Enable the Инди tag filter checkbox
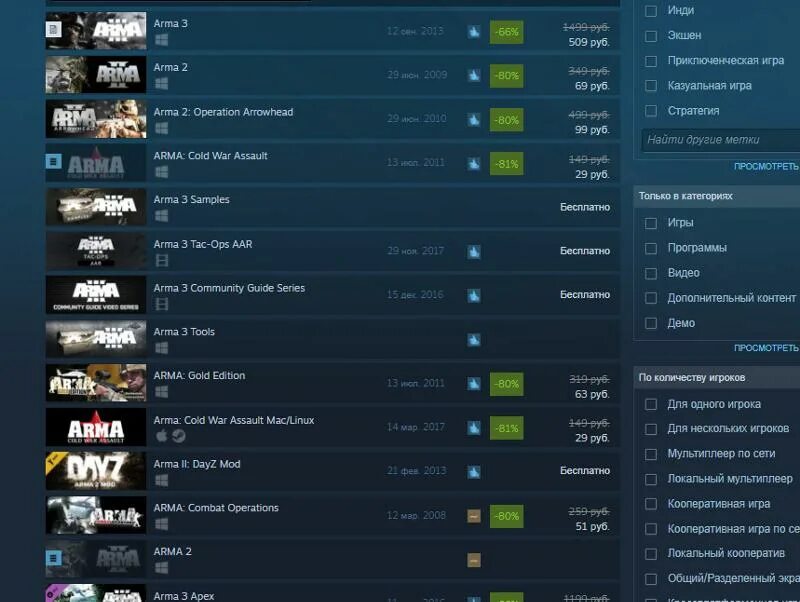The image size is (800, 602). tap(651, 11)
